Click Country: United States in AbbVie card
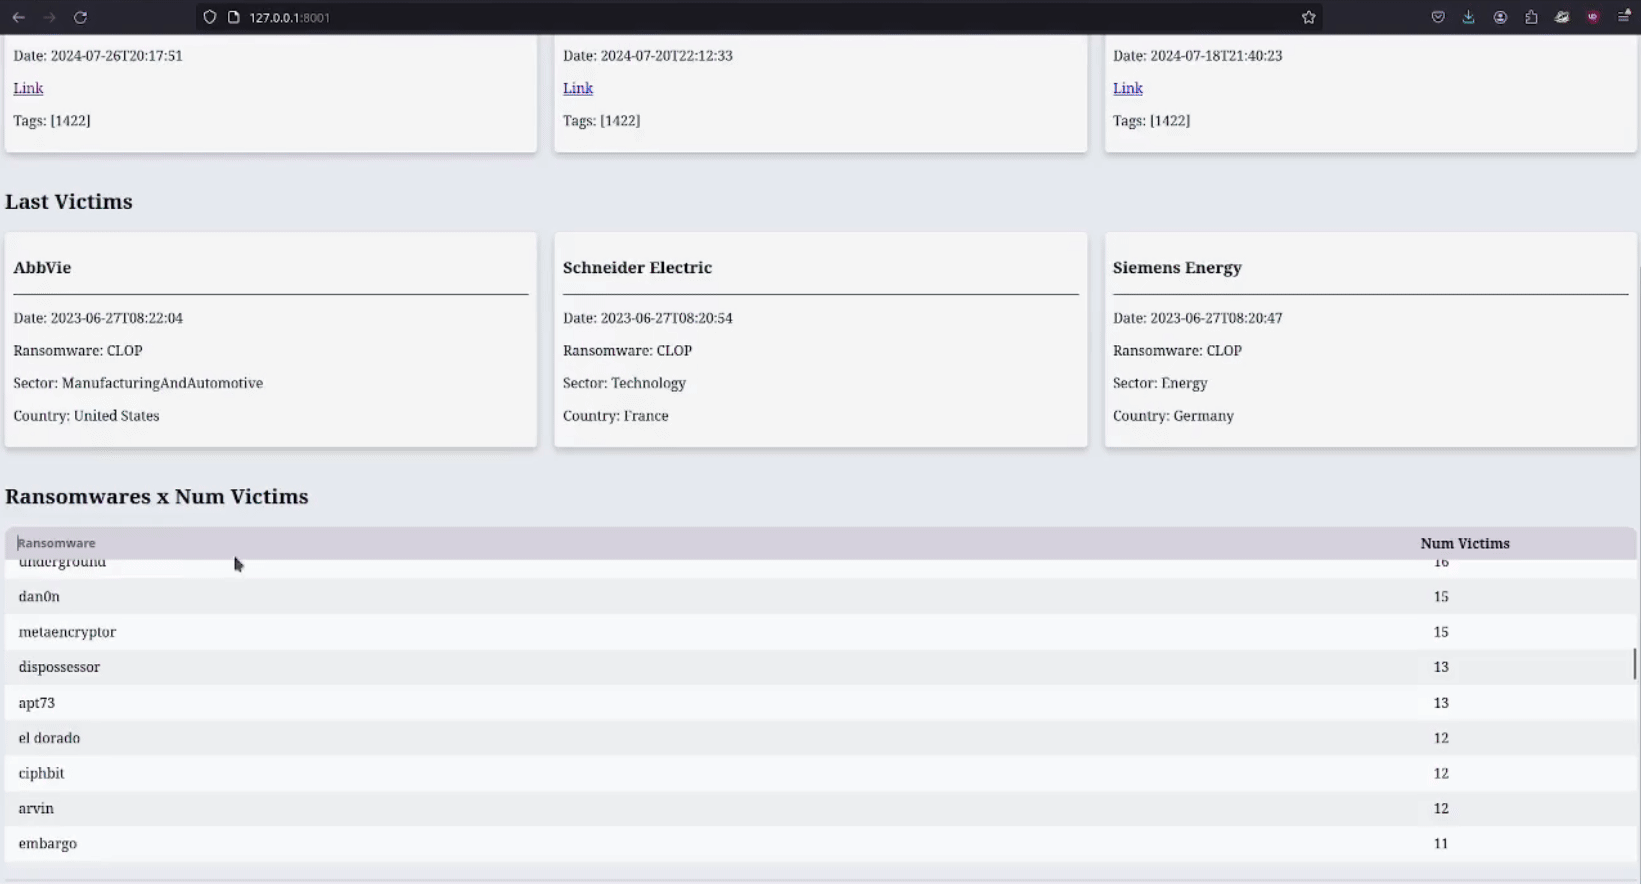Image resolution: width=1641 pixels, height=884 pixels. [x=86, y=416]
